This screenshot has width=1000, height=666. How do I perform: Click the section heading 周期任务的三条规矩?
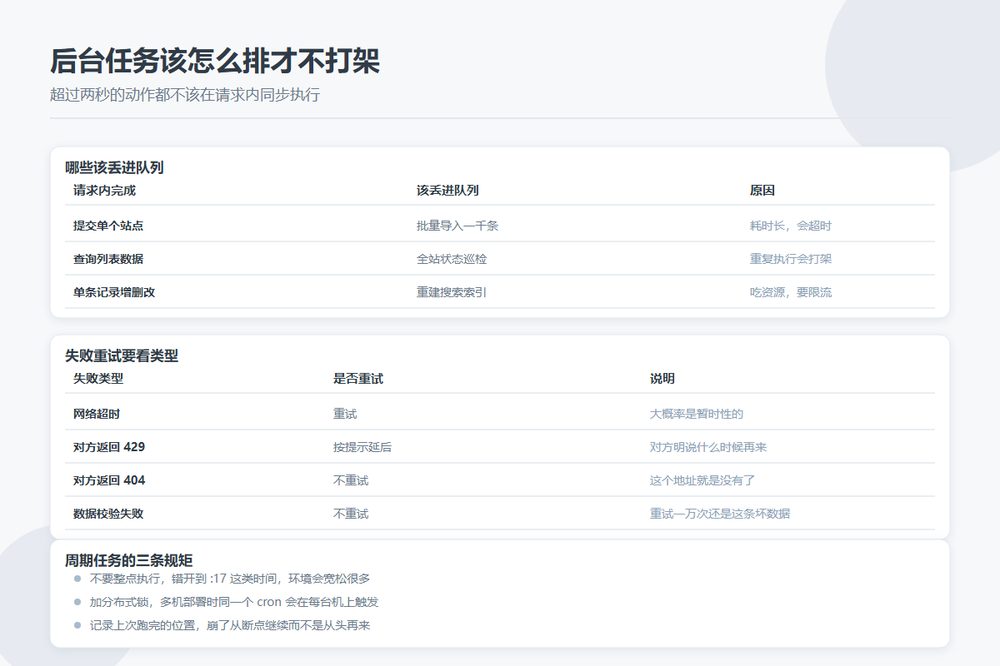pos(129,560)
